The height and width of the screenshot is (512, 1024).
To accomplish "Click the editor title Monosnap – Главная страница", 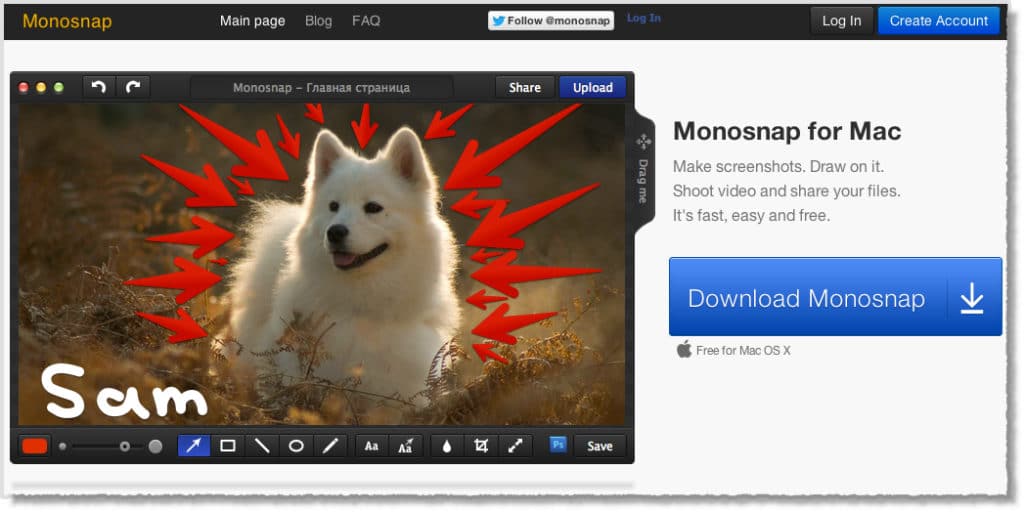I will 321,88.
